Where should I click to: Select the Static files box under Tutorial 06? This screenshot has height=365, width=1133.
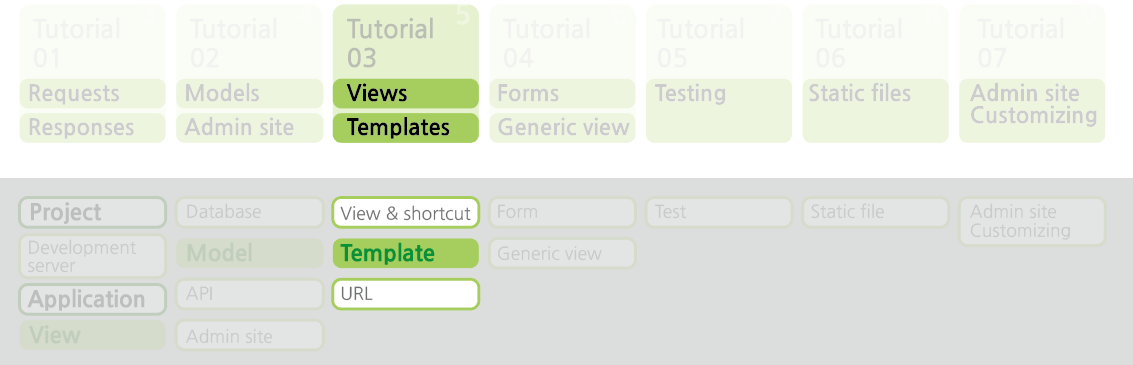click(x=875, y=111)
